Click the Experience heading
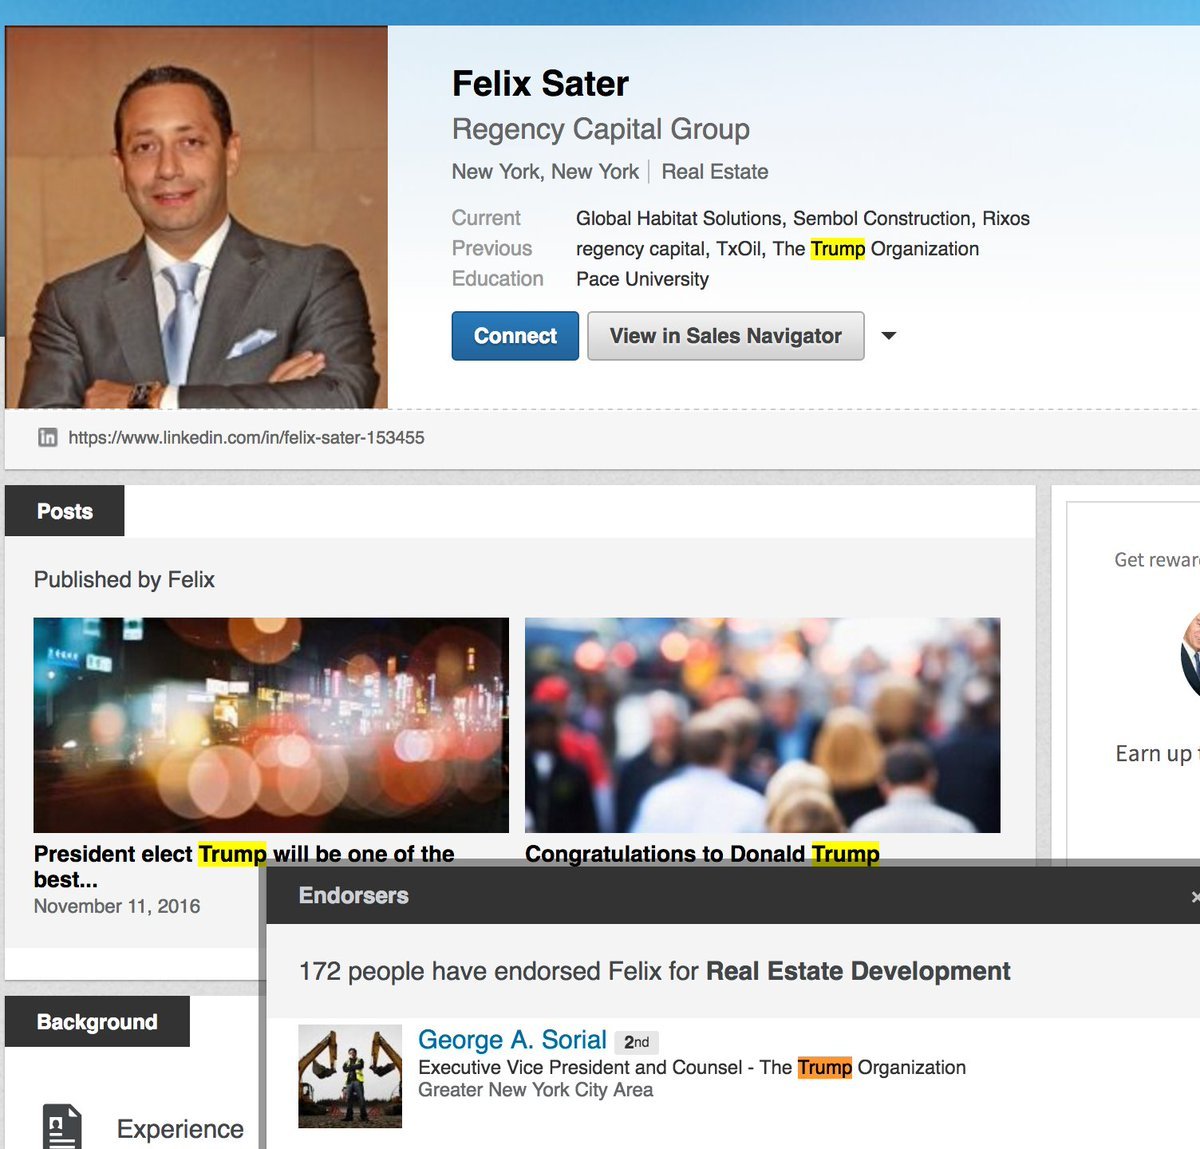Image resolution: width=1200 pixels, height=1149 pixels. tap(180, 1129)
